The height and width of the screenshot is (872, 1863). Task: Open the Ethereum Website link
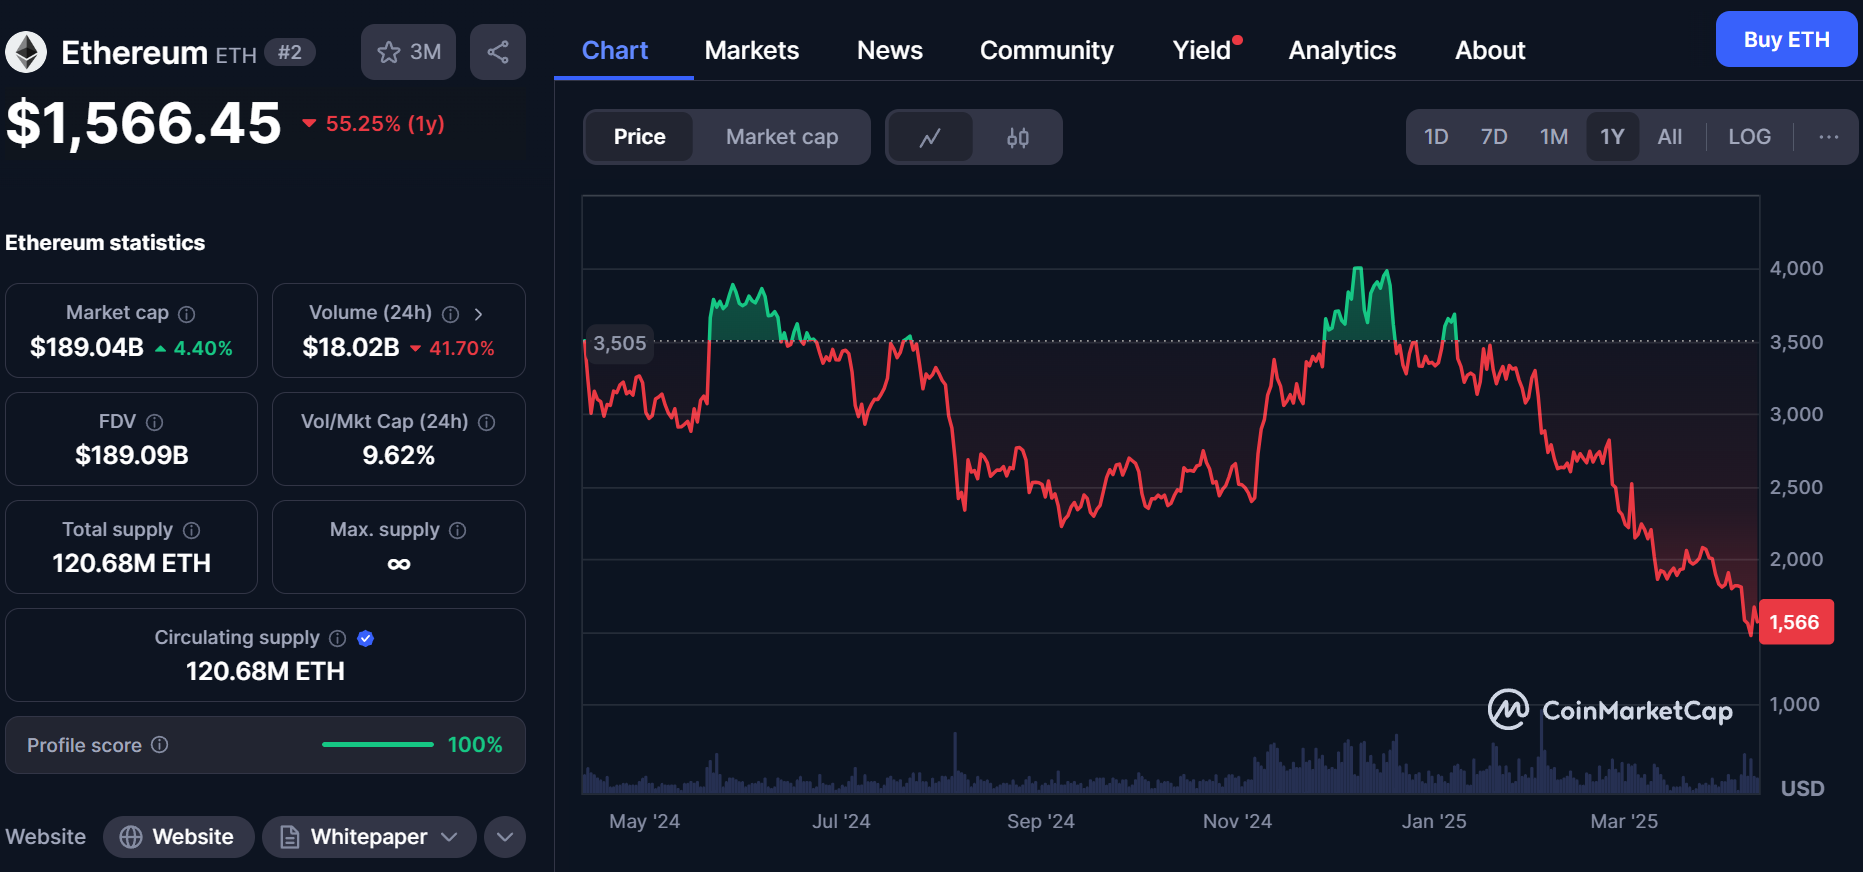pos(179,837)
